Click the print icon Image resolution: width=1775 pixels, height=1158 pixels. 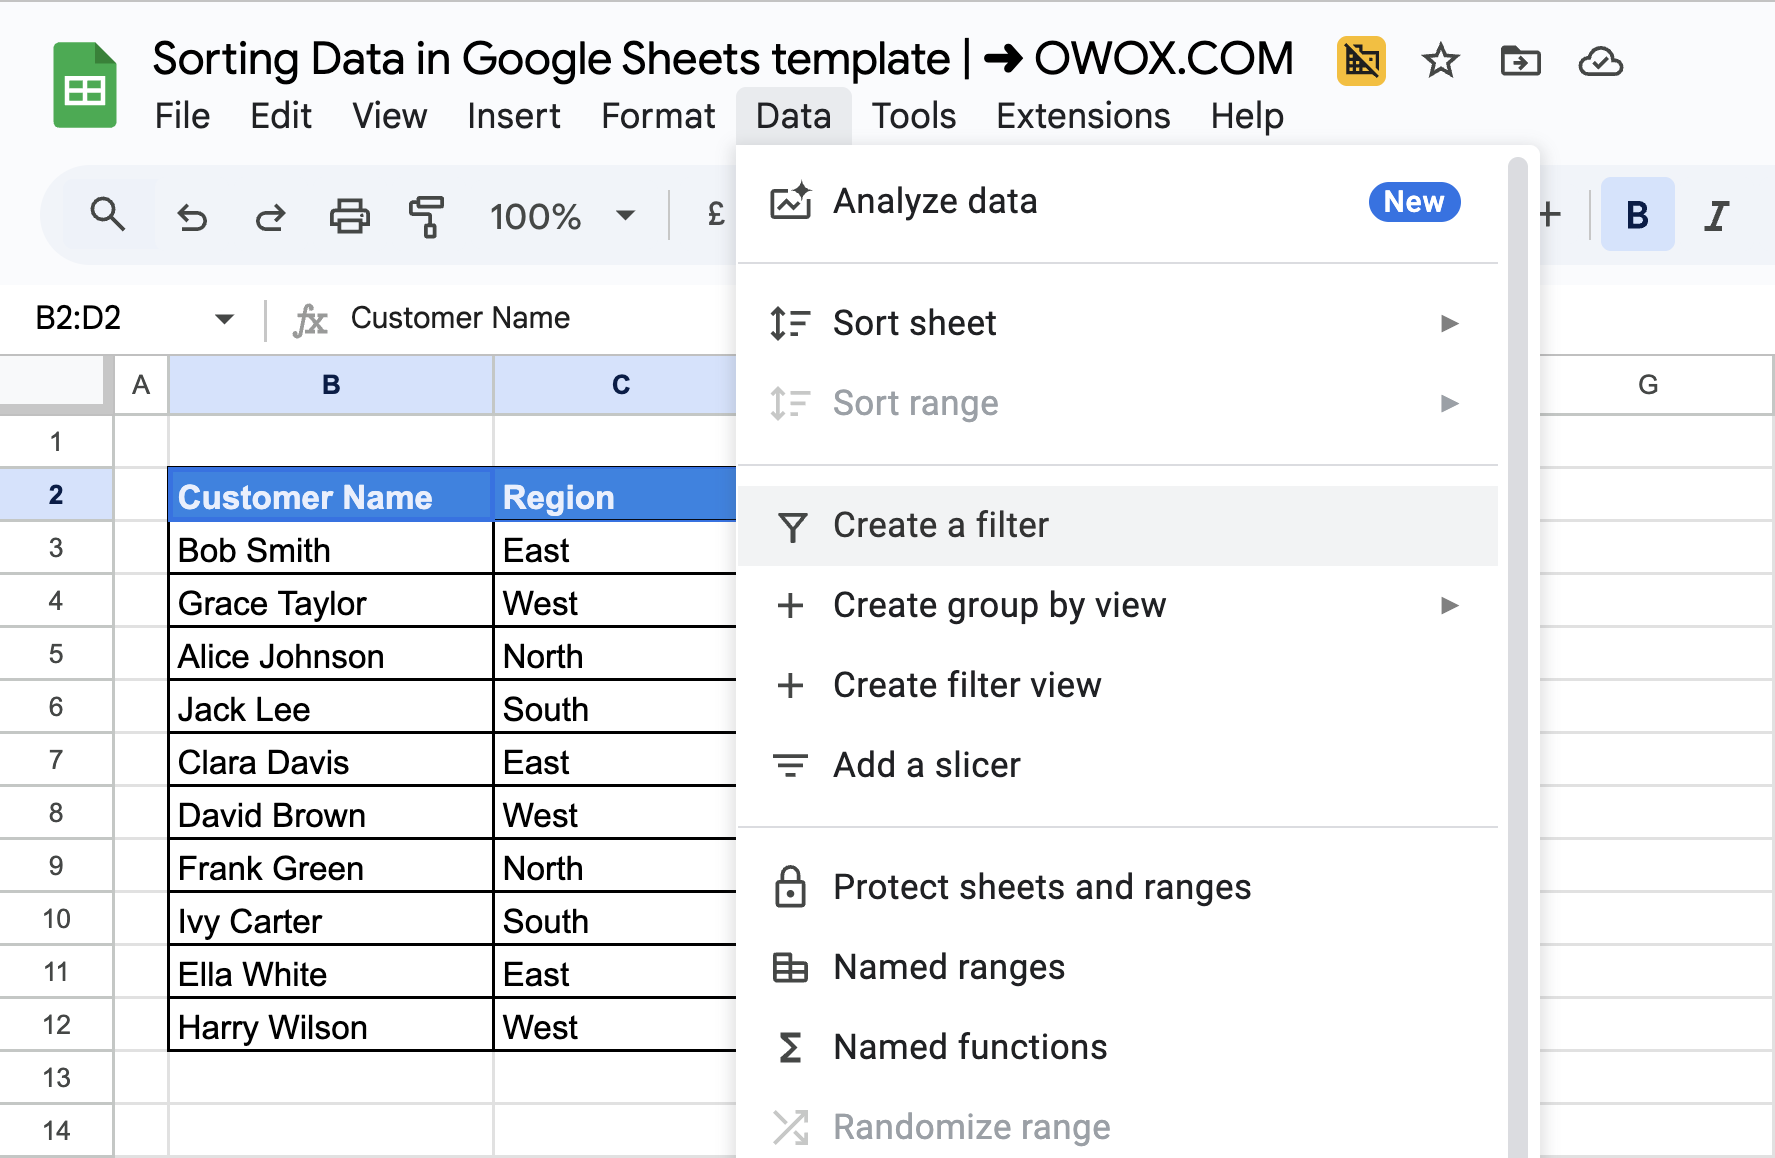349,216
